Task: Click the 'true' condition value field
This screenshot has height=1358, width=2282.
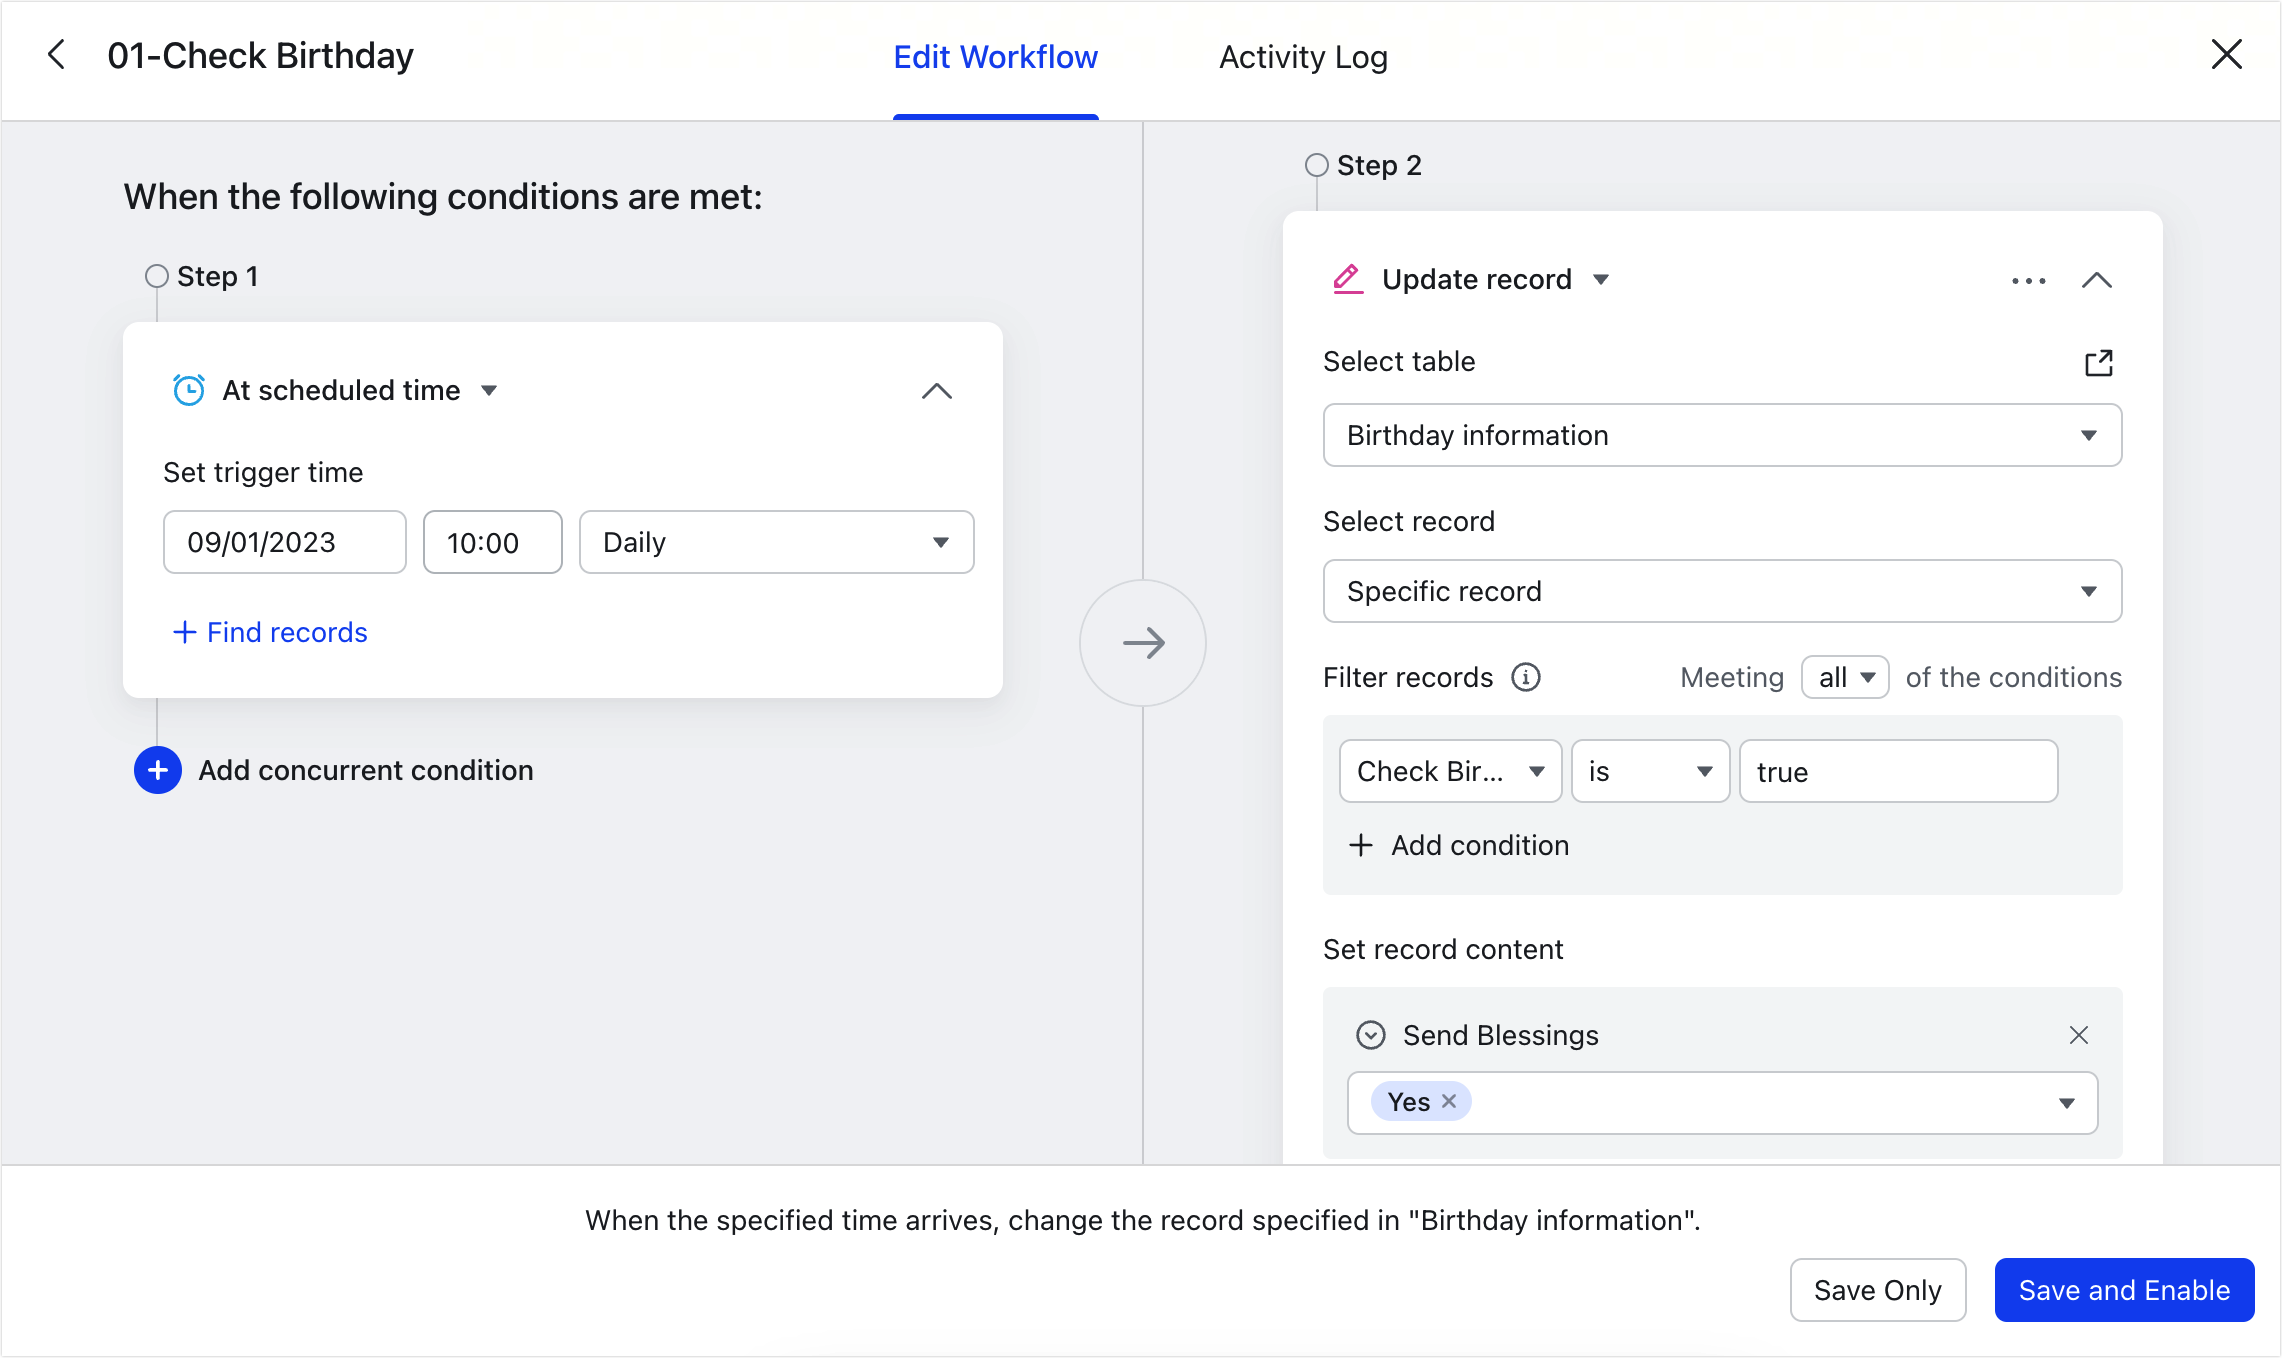Action: click(x=1897, y=771)
